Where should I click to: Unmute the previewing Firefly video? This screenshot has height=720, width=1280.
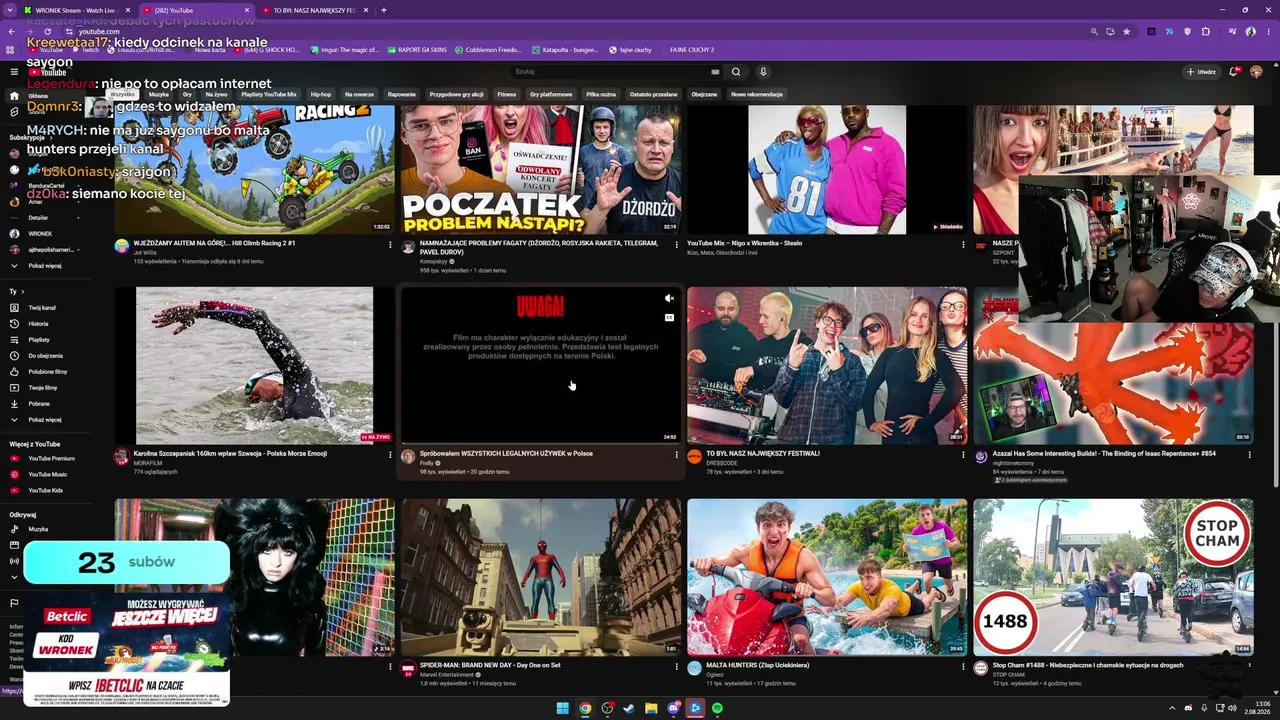669,298
